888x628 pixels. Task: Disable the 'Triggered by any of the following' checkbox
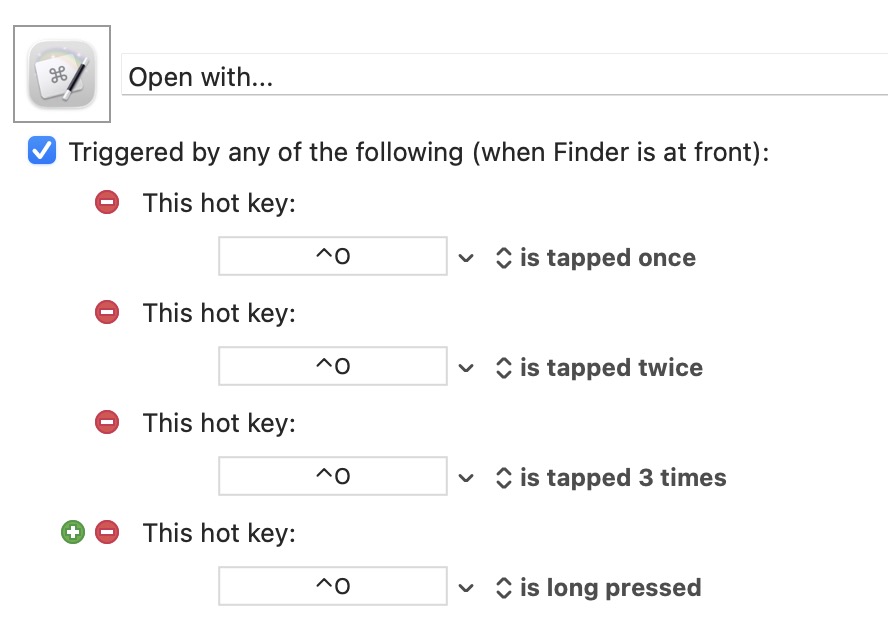(x=42, y=152)
